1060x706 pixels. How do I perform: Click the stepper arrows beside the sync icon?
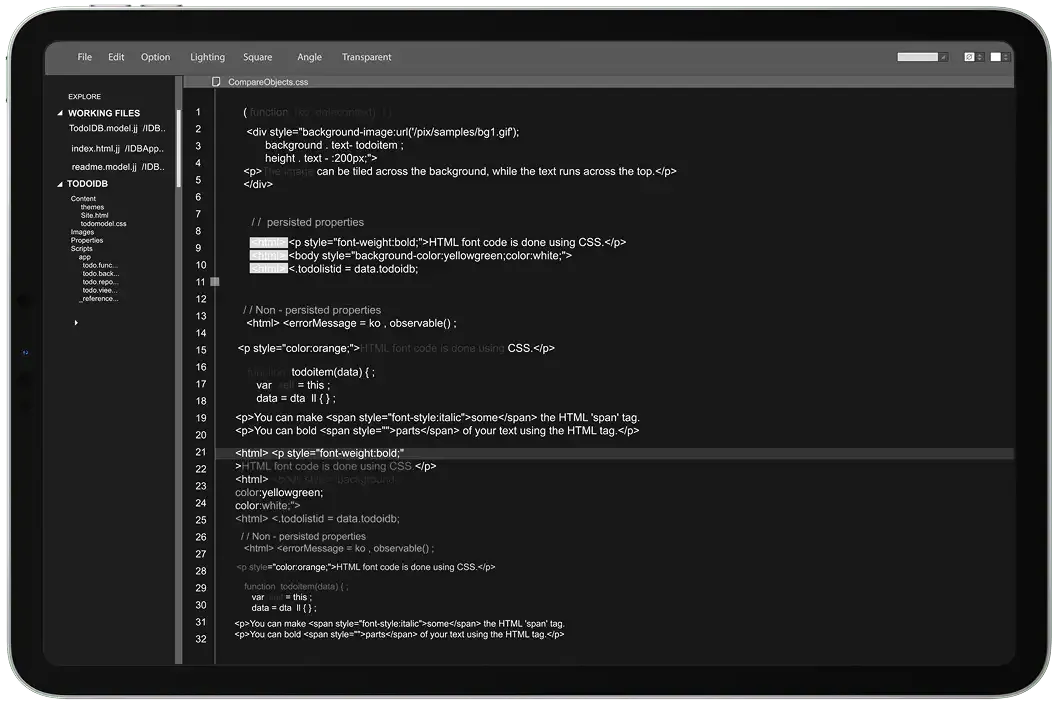980,57
